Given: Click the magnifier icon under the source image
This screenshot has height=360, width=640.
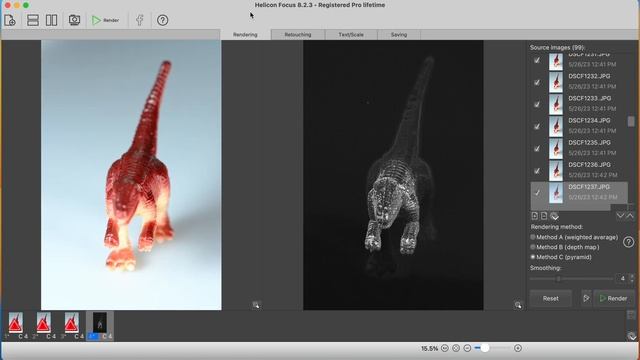Looking at the screenshot, I should click(256, 305).
